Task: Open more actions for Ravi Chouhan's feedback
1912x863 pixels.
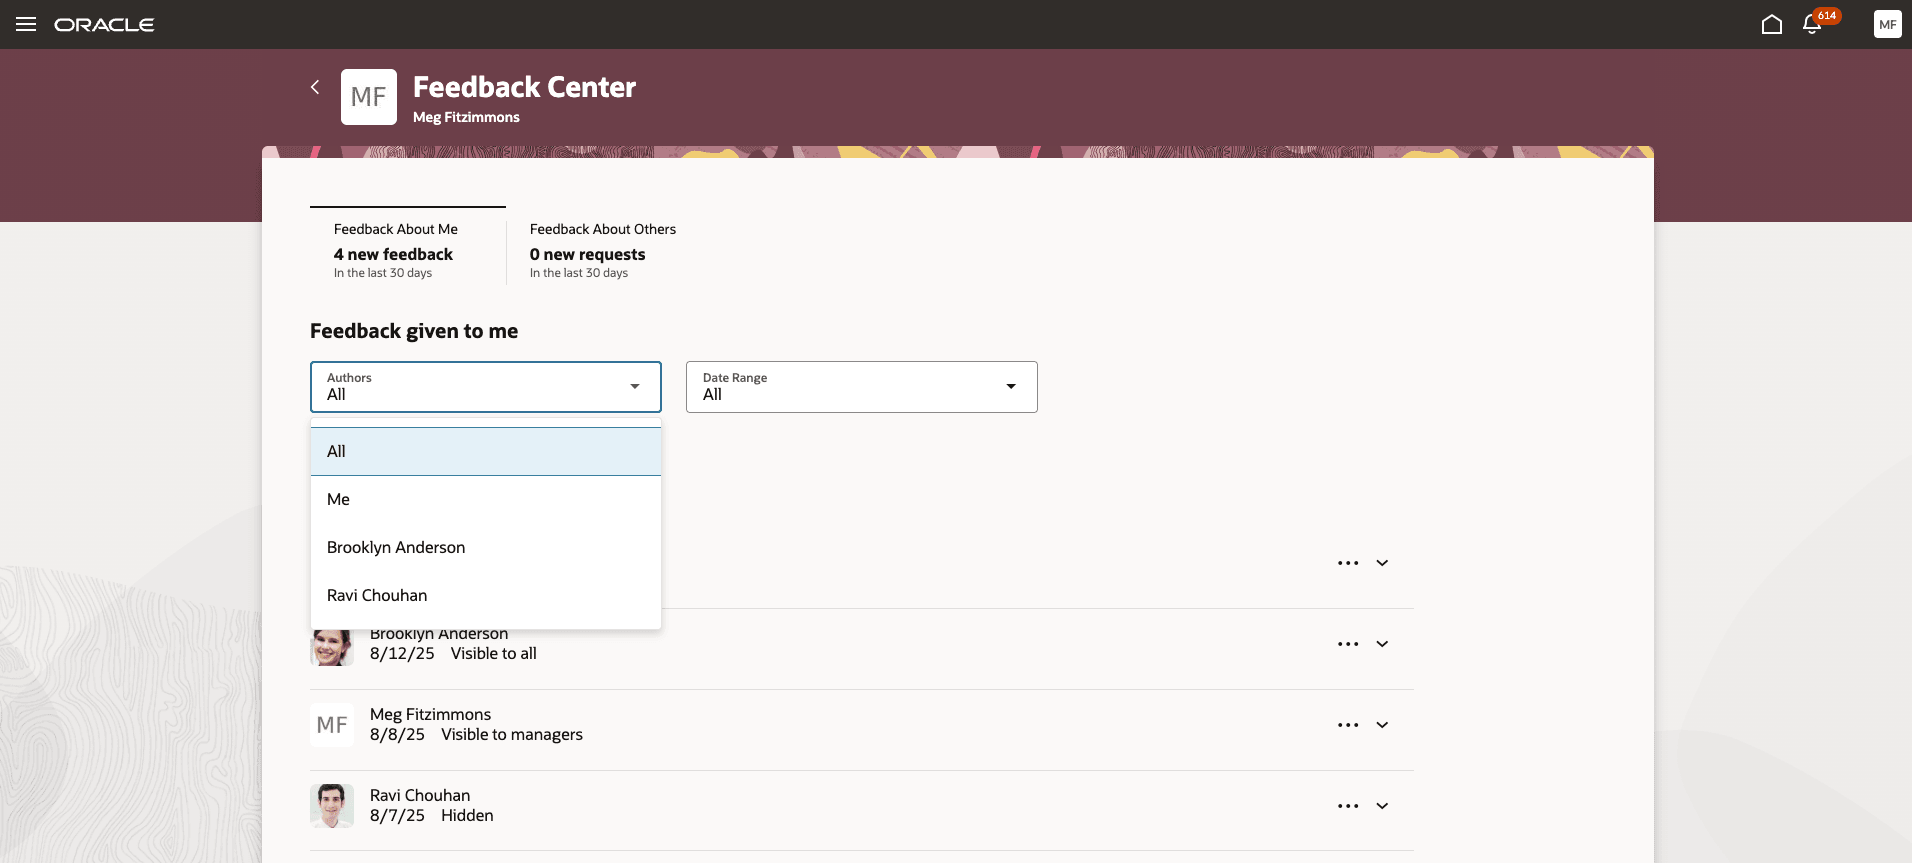Action: click(x=1348, y=806)
